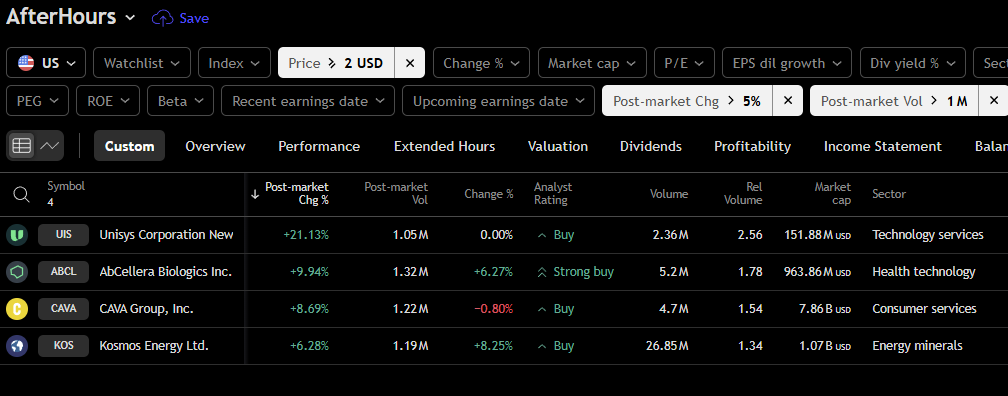Click the CAVA ticker badge
Image resolution: width=1008 pixels, height=396 pixels.
64,309
